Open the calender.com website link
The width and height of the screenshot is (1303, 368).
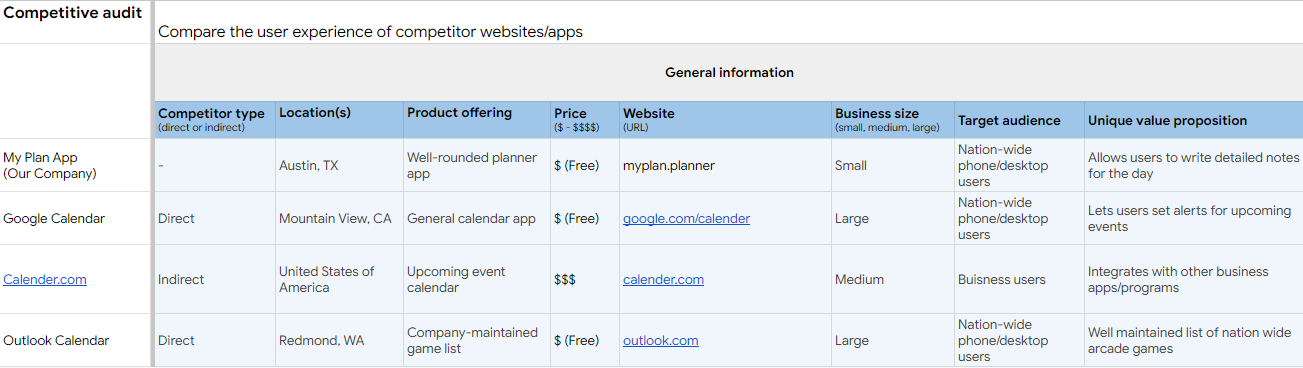tap(663, 279)
